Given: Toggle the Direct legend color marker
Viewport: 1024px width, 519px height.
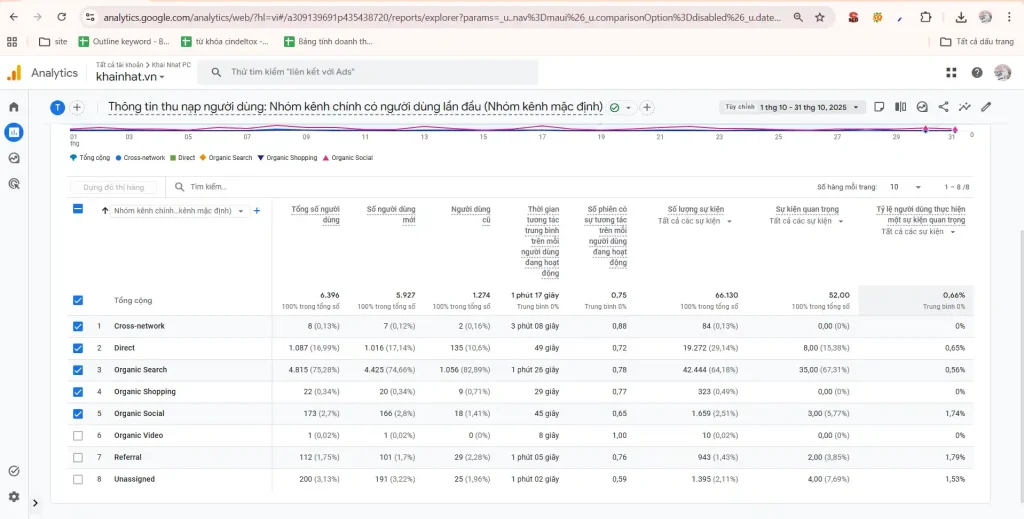Looking at the screenshot, I should 172,158.
